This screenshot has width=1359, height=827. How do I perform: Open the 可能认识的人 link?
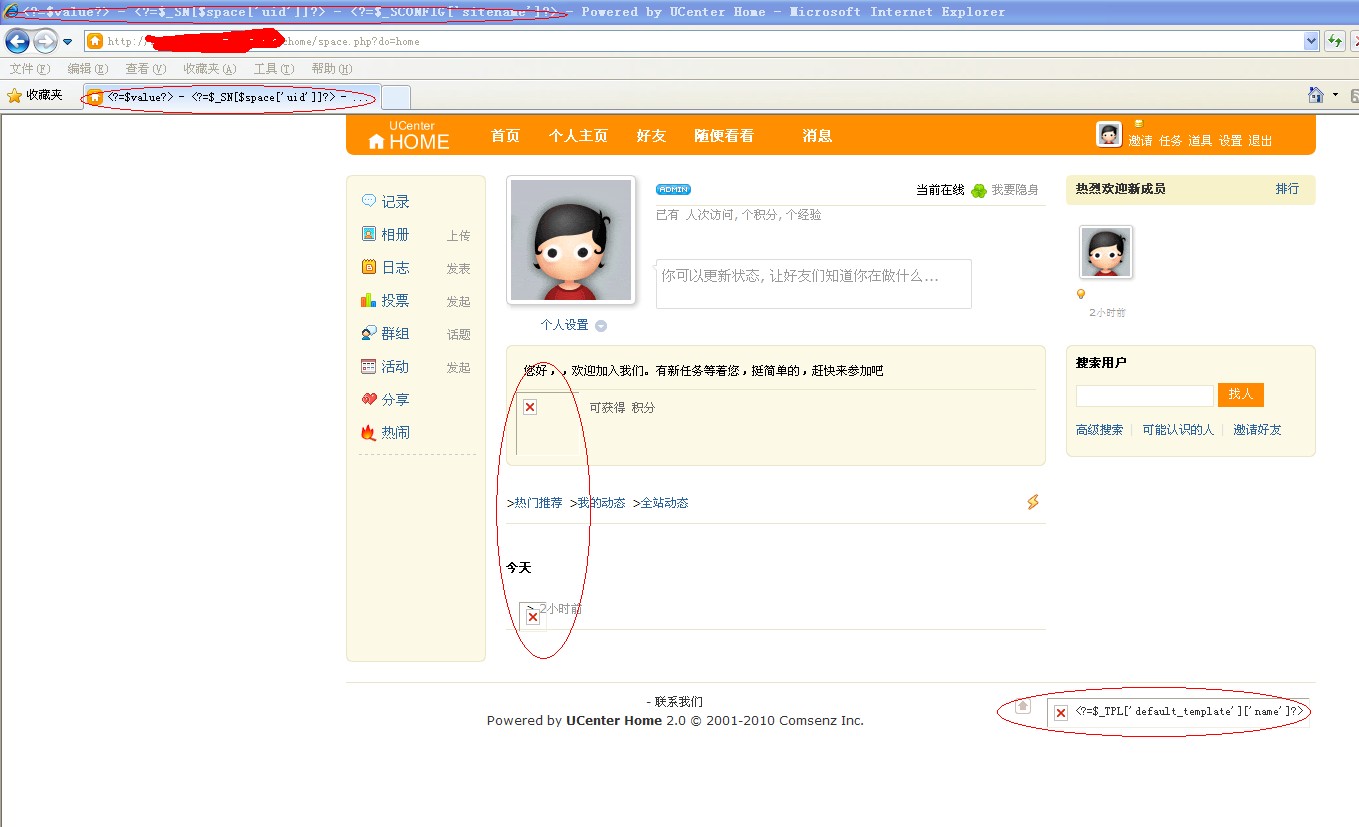[1178, 430]
